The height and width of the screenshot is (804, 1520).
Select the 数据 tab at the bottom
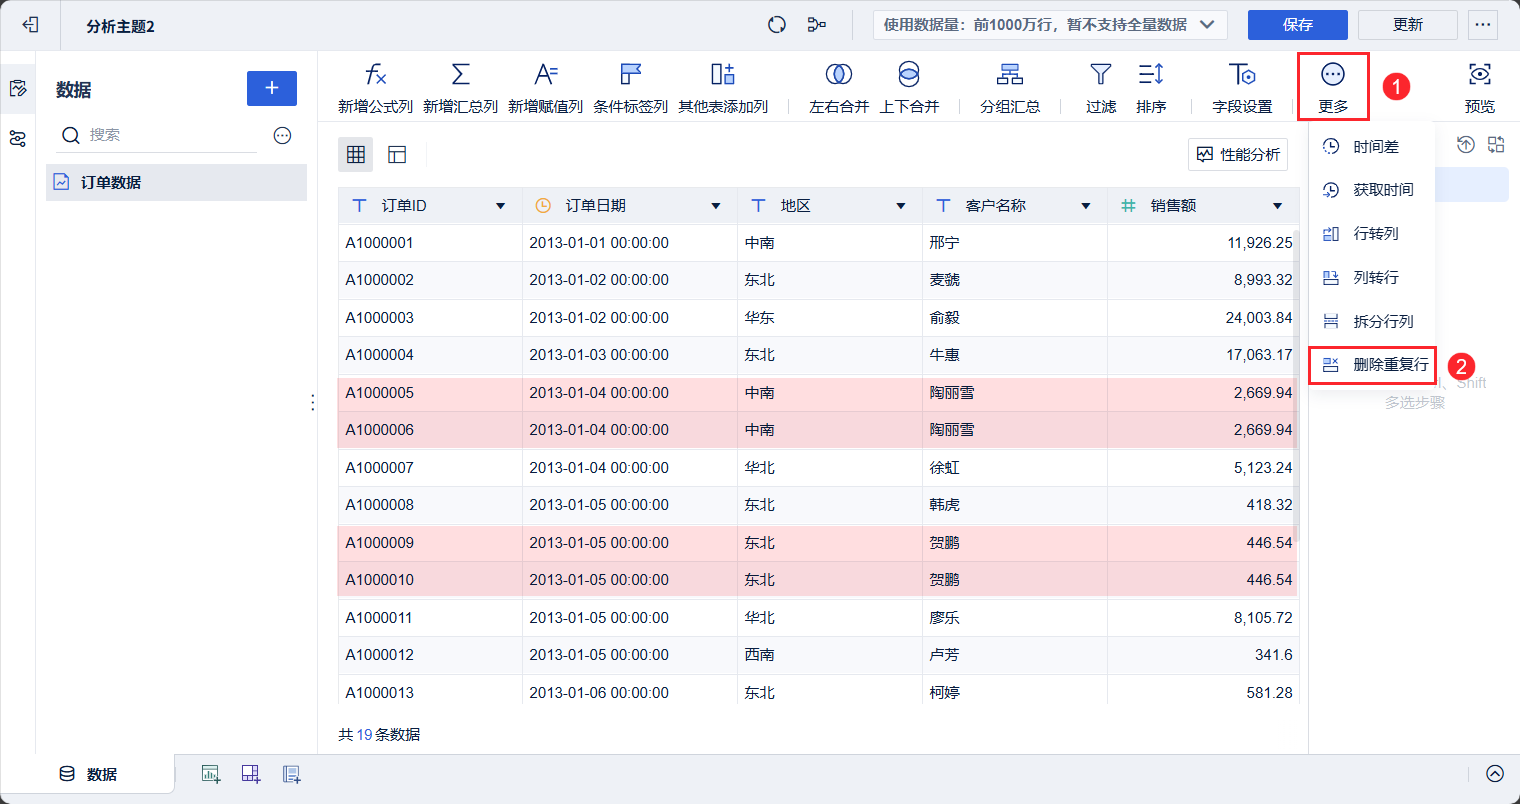pos(88,774)
